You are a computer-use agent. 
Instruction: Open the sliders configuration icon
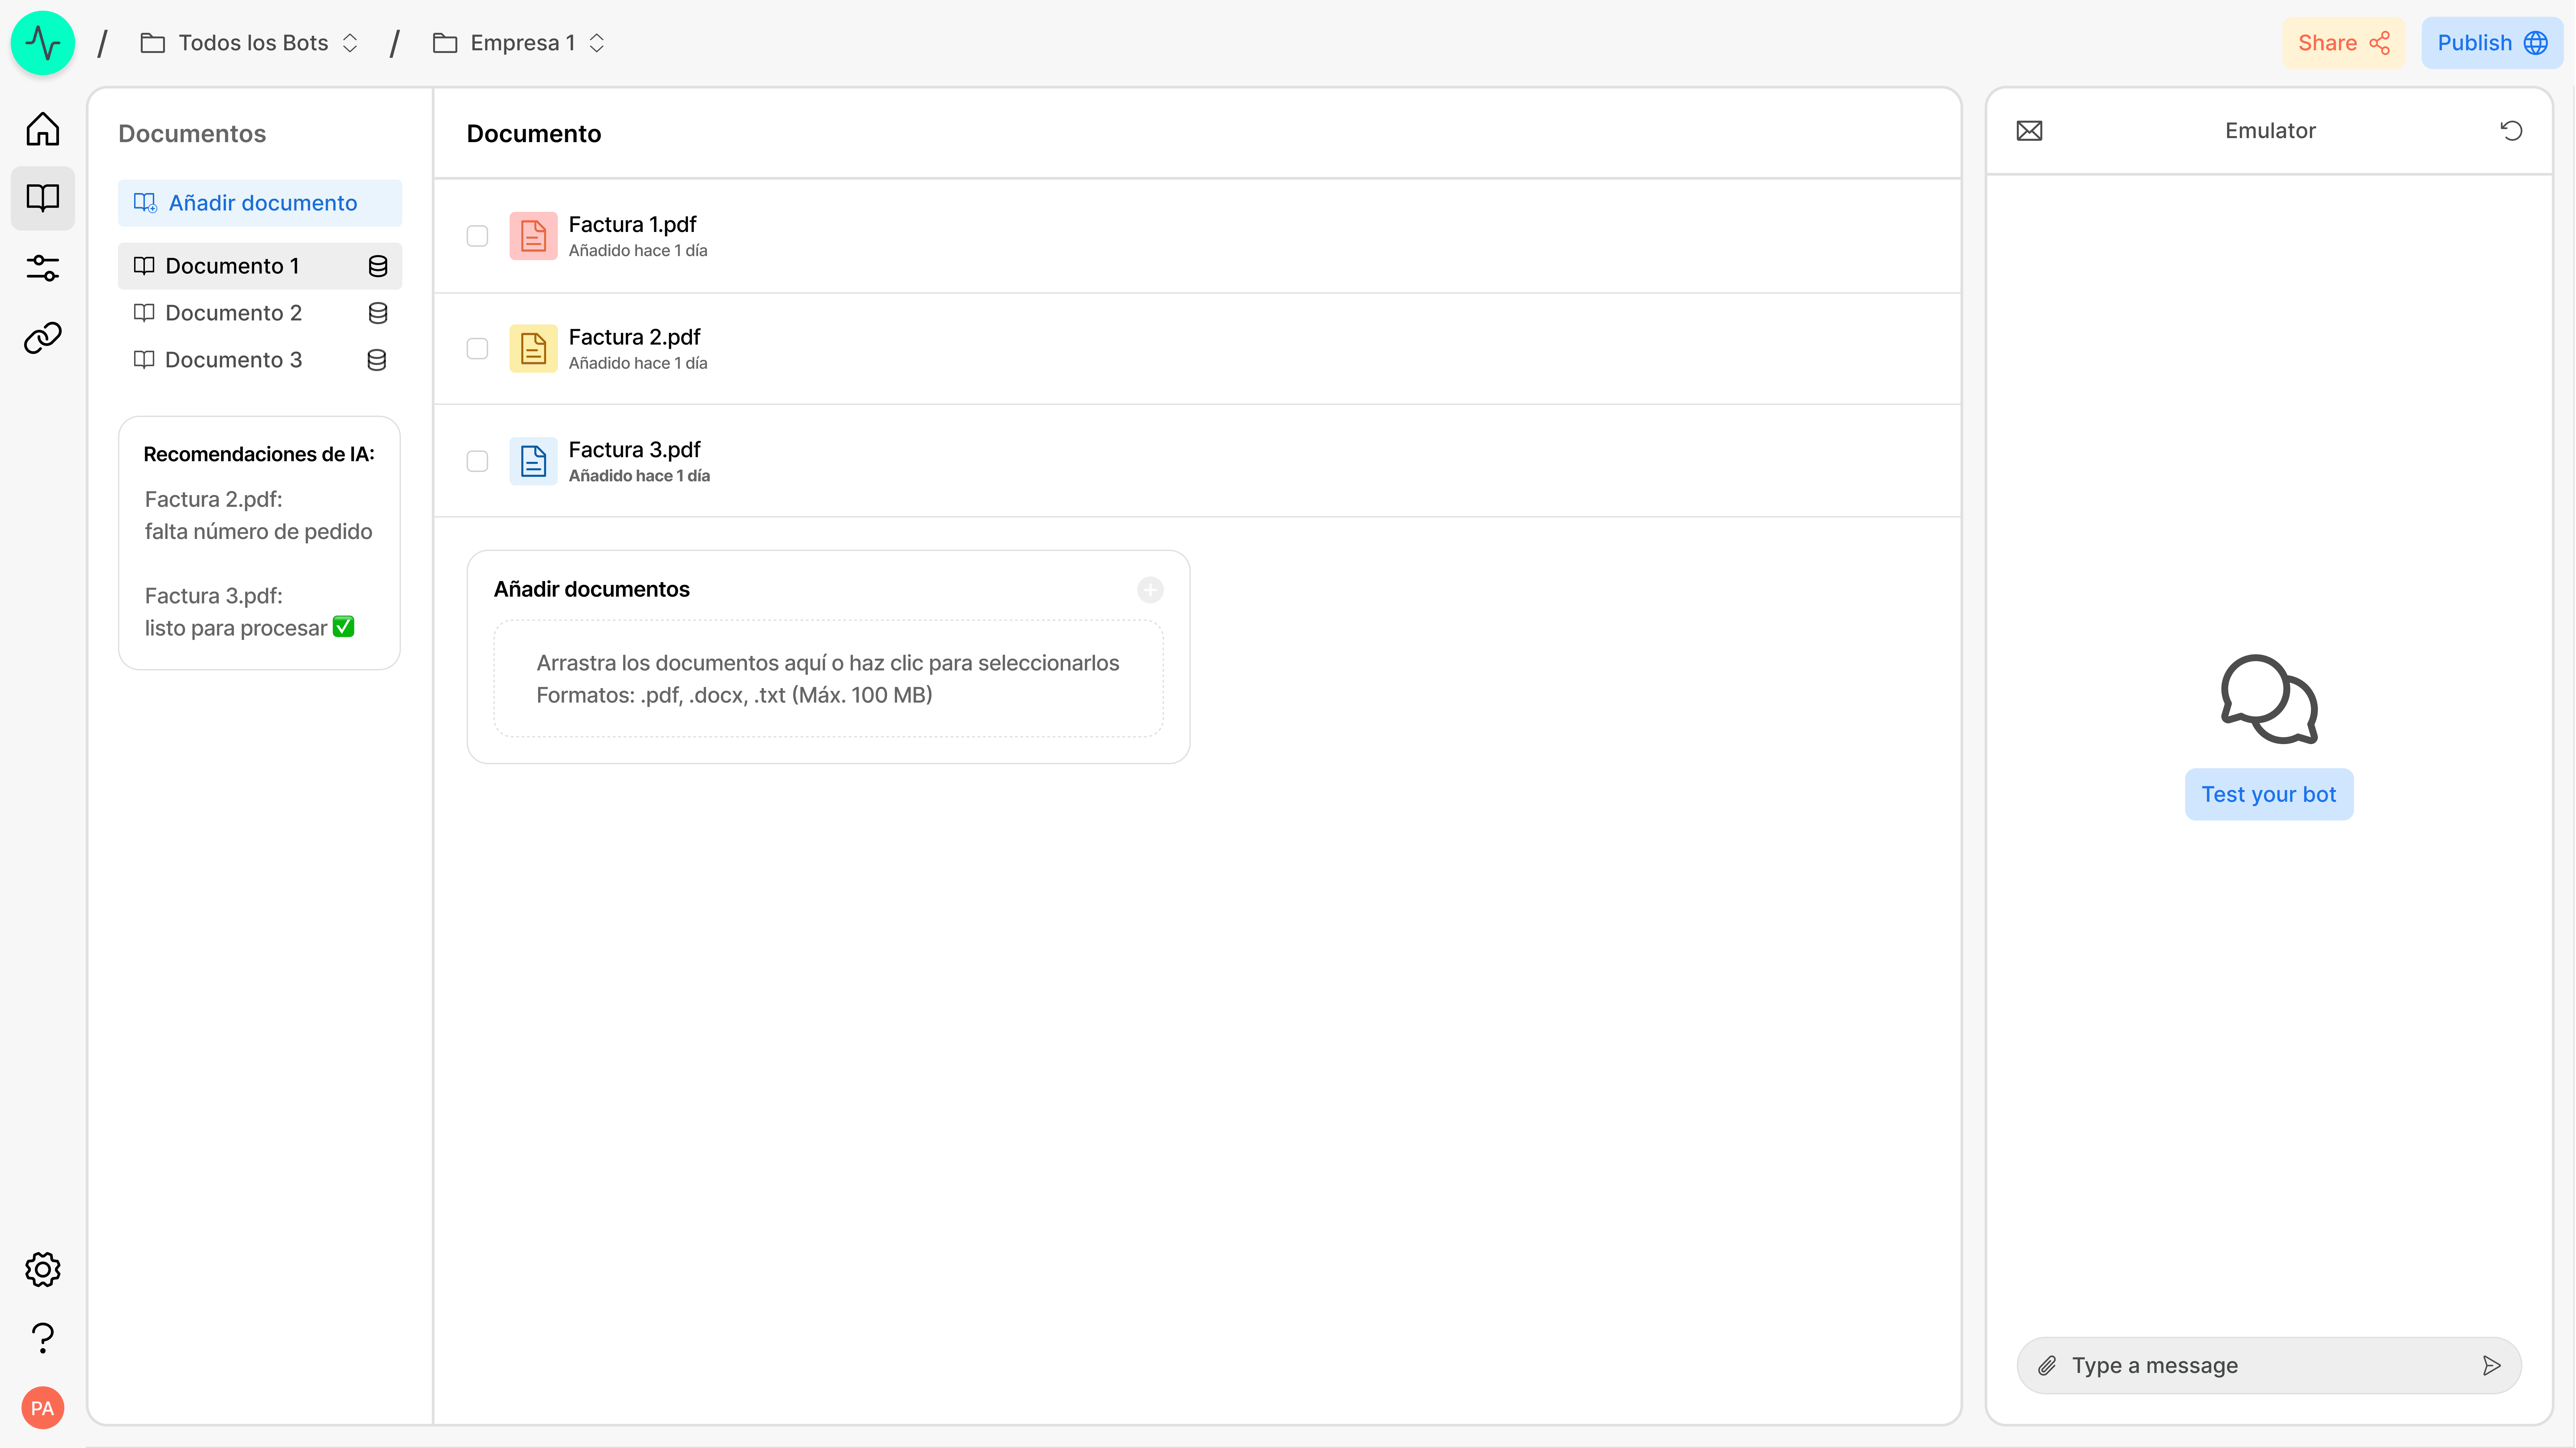coord(43,268)
